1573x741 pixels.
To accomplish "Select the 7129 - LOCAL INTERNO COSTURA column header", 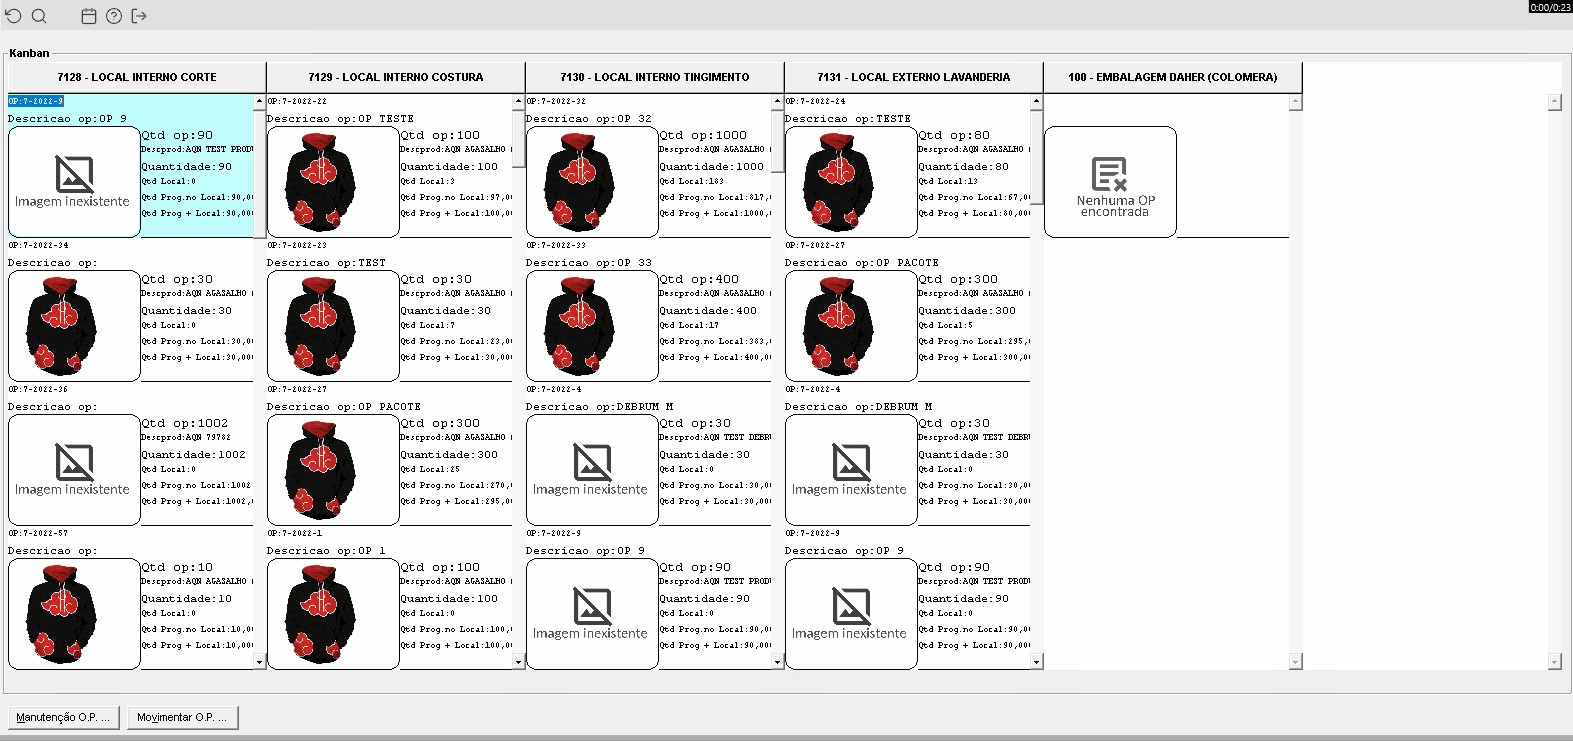I will click(396, 77).
